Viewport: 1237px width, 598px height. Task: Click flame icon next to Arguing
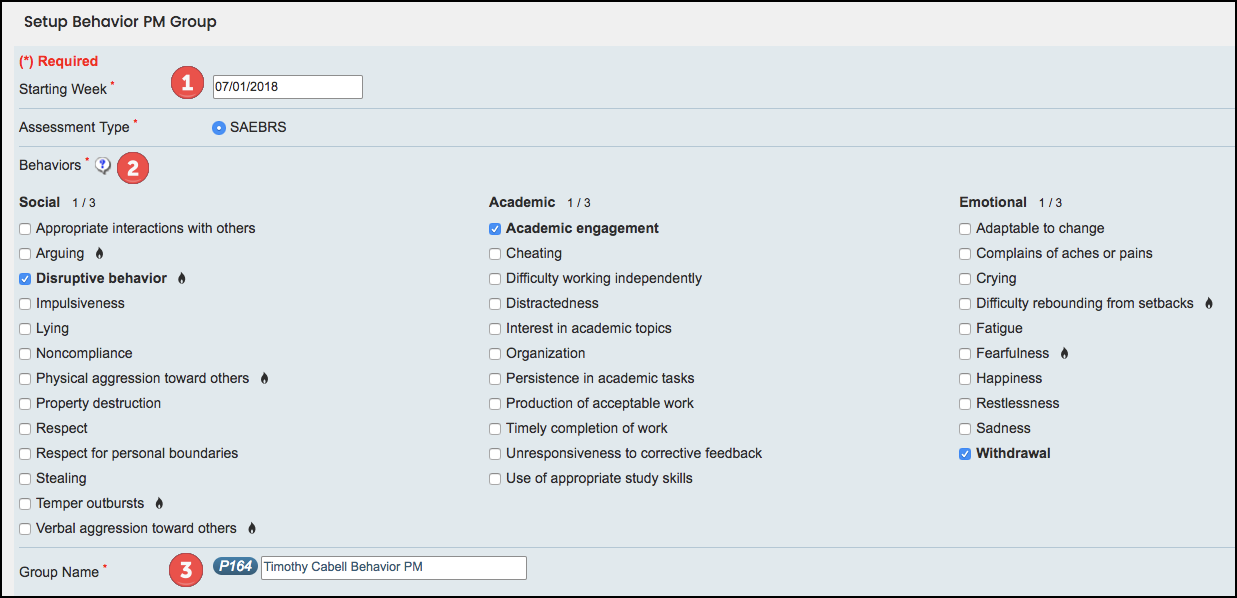[x=99, y=253]
